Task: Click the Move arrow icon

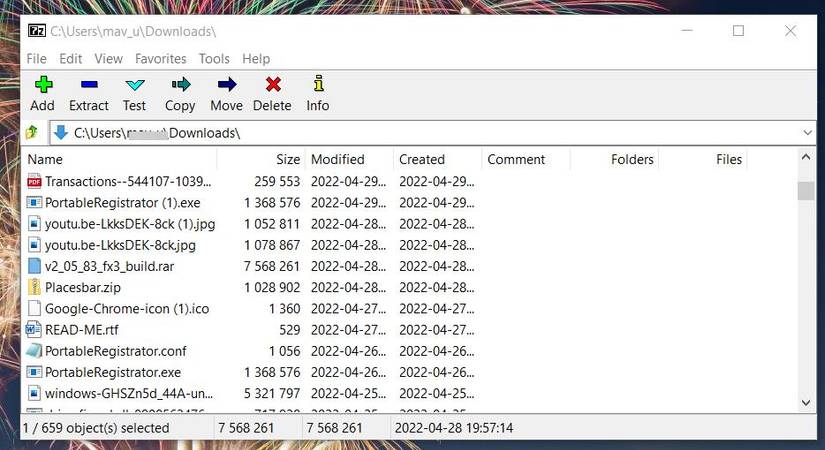Action: pyautogui.click(x=227, y=84)
